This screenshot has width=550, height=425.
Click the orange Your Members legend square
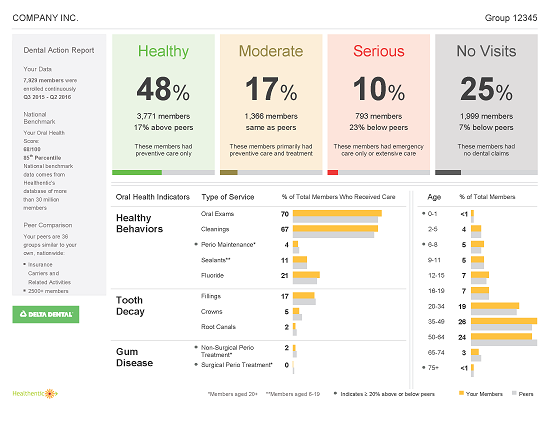[461, 393]
